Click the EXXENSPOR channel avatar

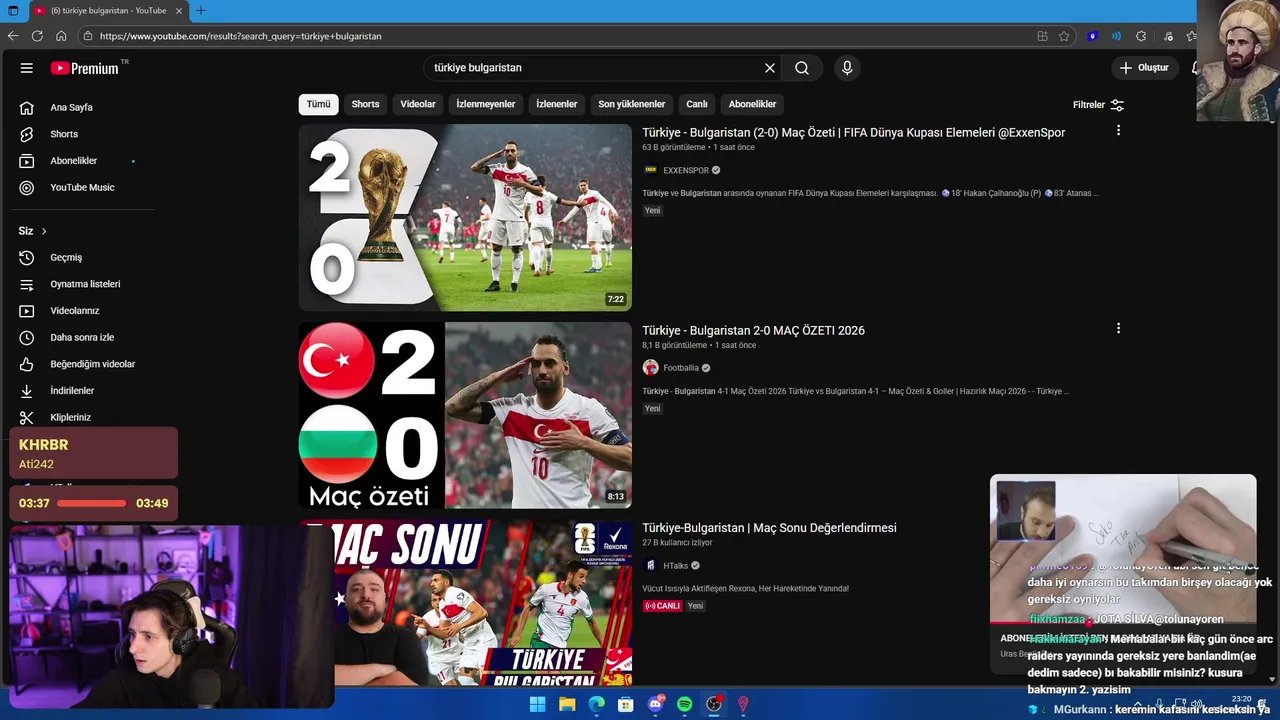coord(650,171)
